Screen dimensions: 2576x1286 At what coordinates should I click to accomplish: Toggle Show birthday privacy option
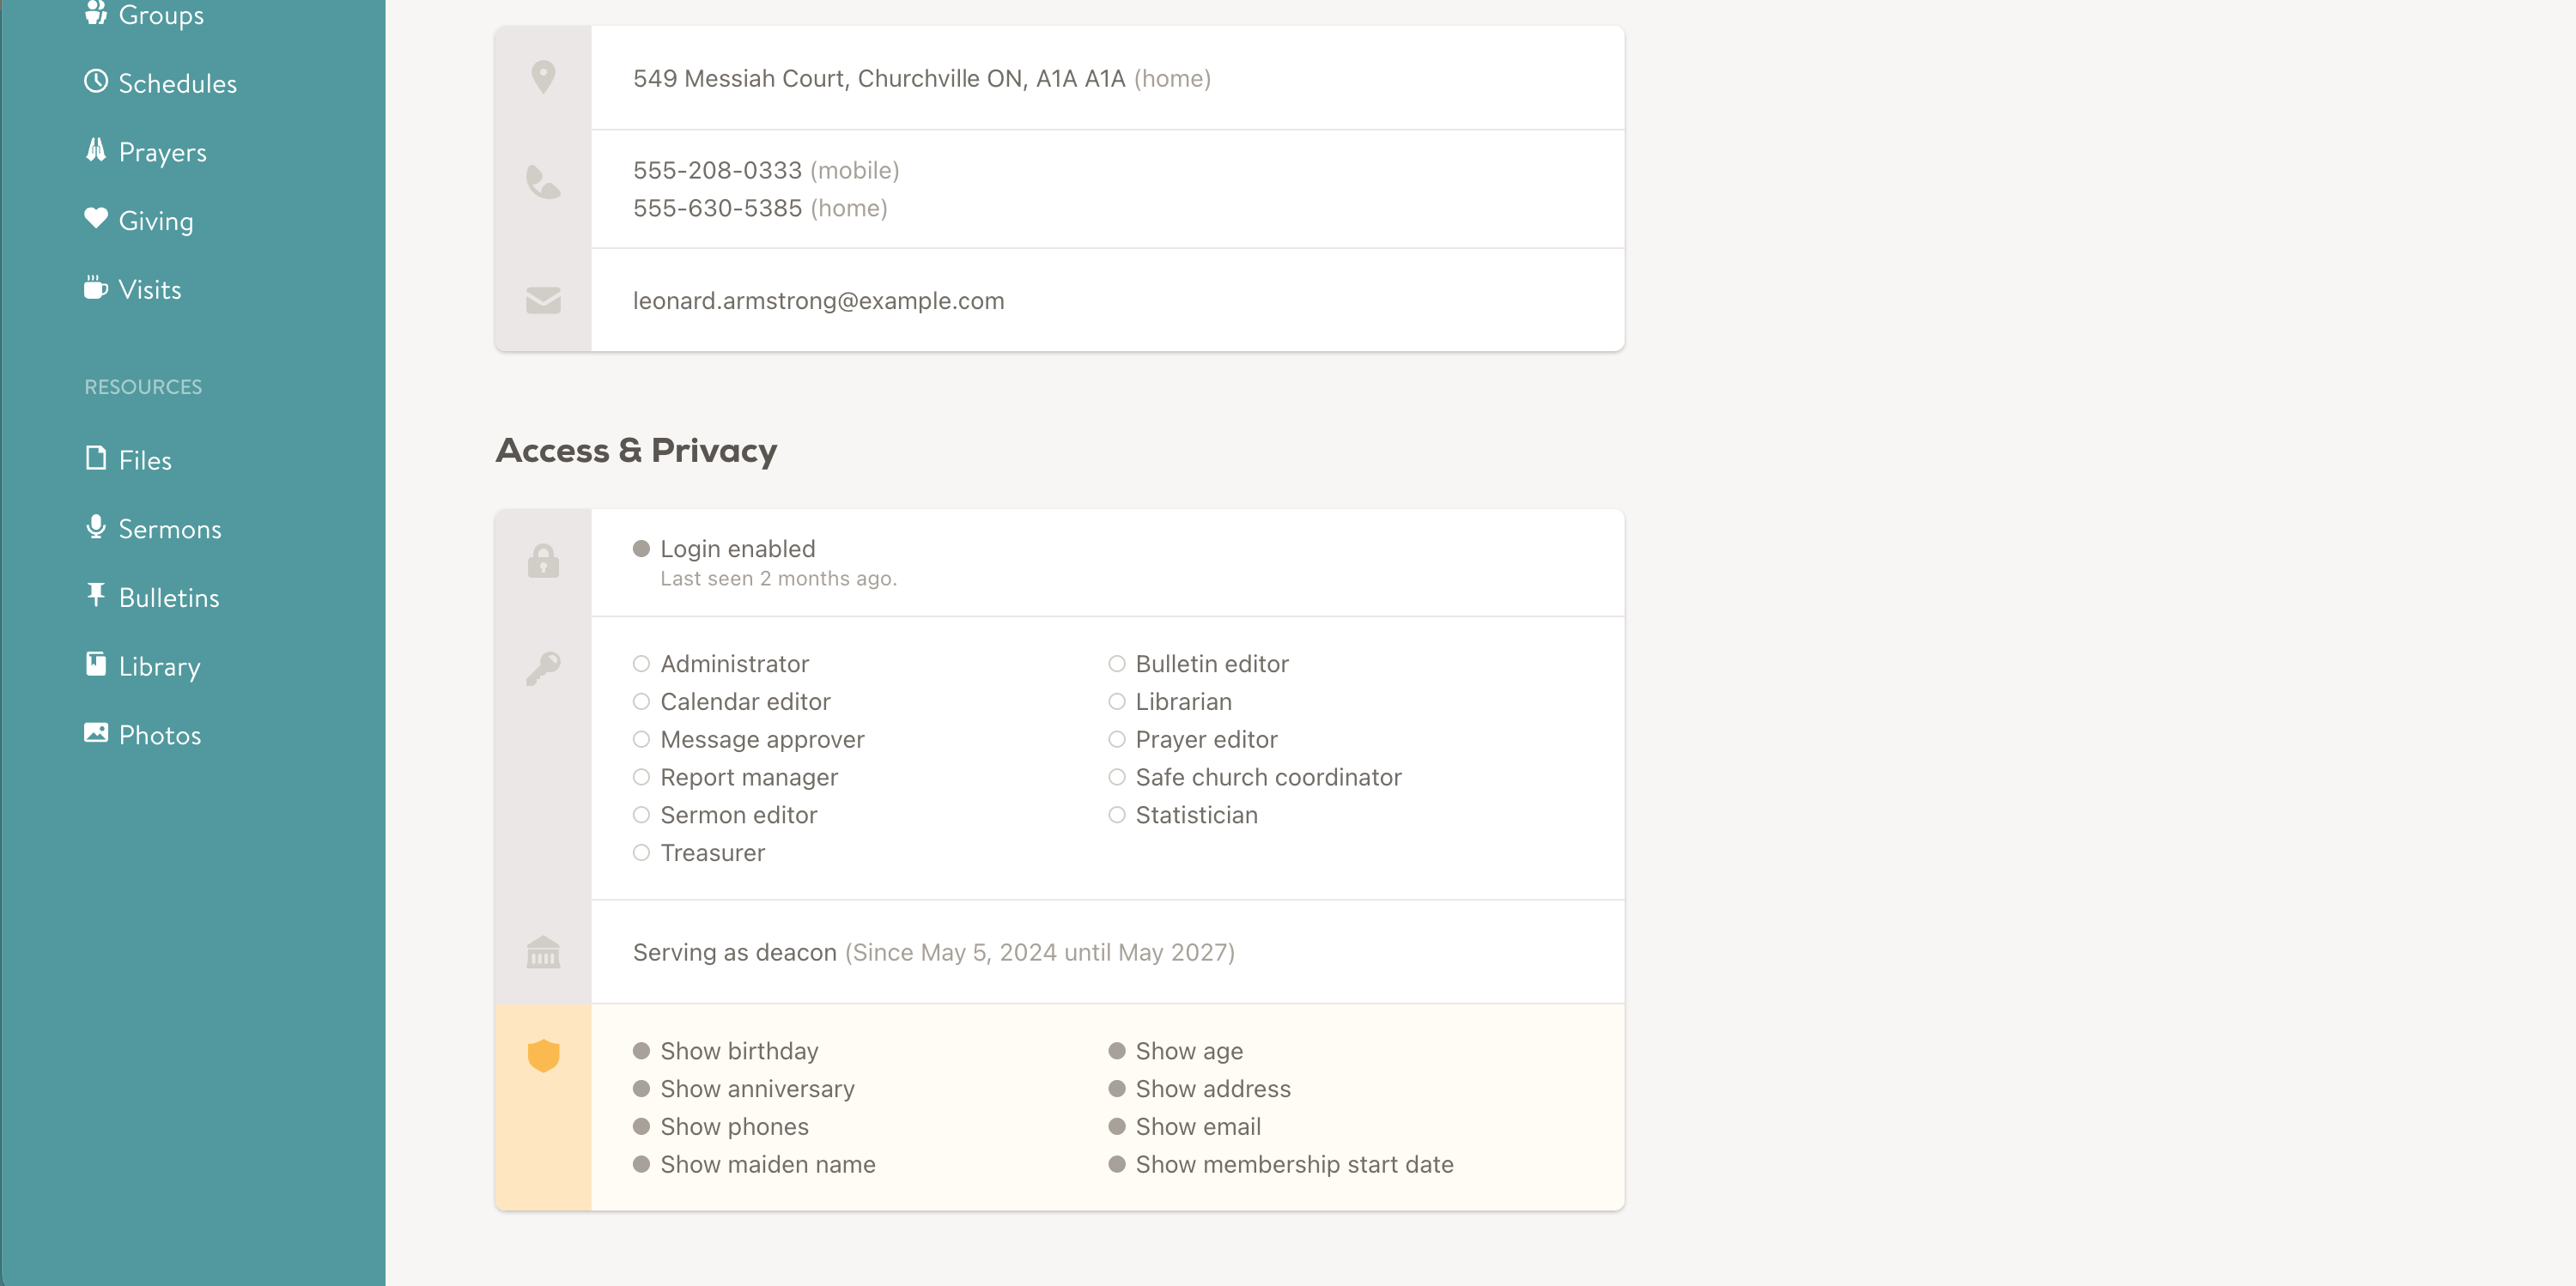coord(726,1051)
